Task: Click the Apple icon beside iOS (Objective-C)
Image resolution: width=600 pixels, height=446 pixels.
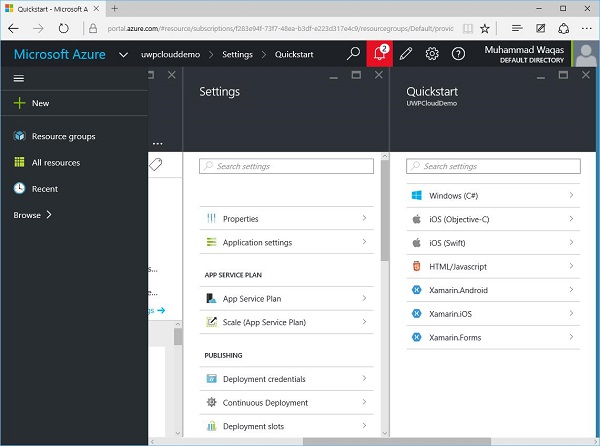Action: point(417,219)
